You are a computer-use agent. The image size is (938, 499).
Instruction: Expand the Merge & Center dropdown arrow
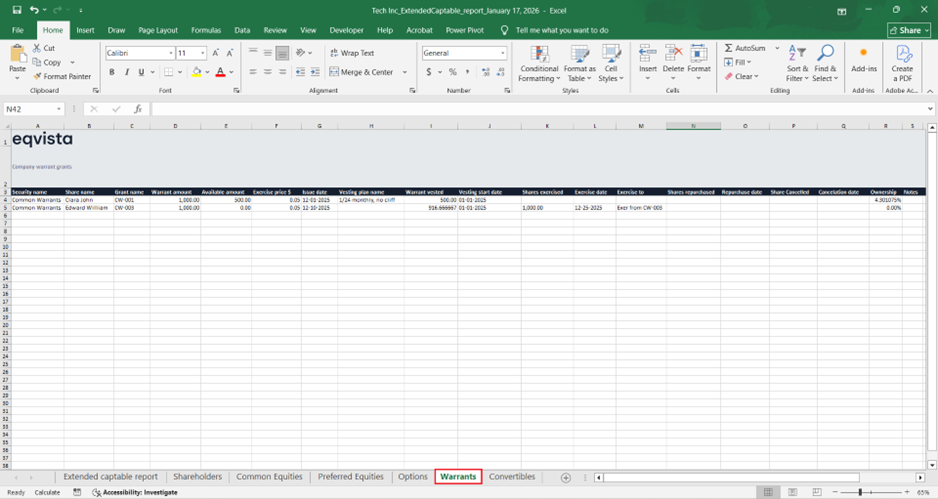pos(405,72)
